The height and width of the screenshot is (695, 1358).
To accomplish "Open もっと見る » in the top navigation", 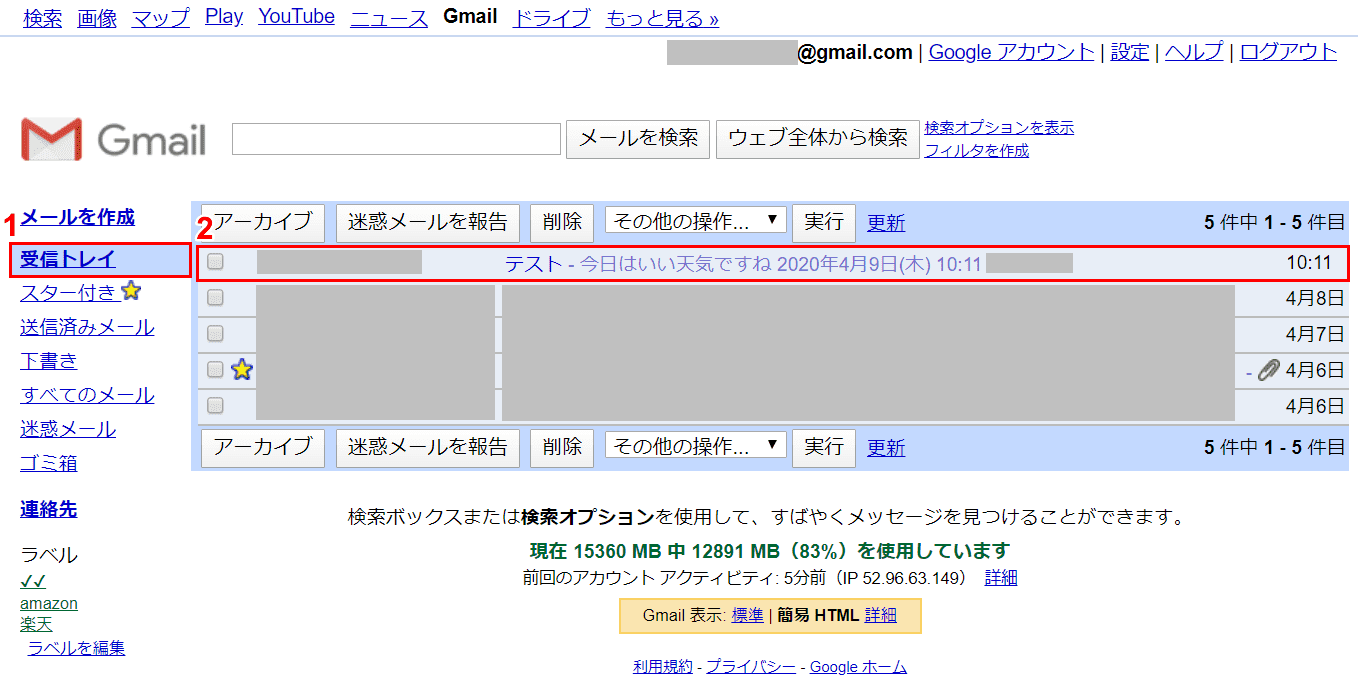I will (x=662, y=18).
